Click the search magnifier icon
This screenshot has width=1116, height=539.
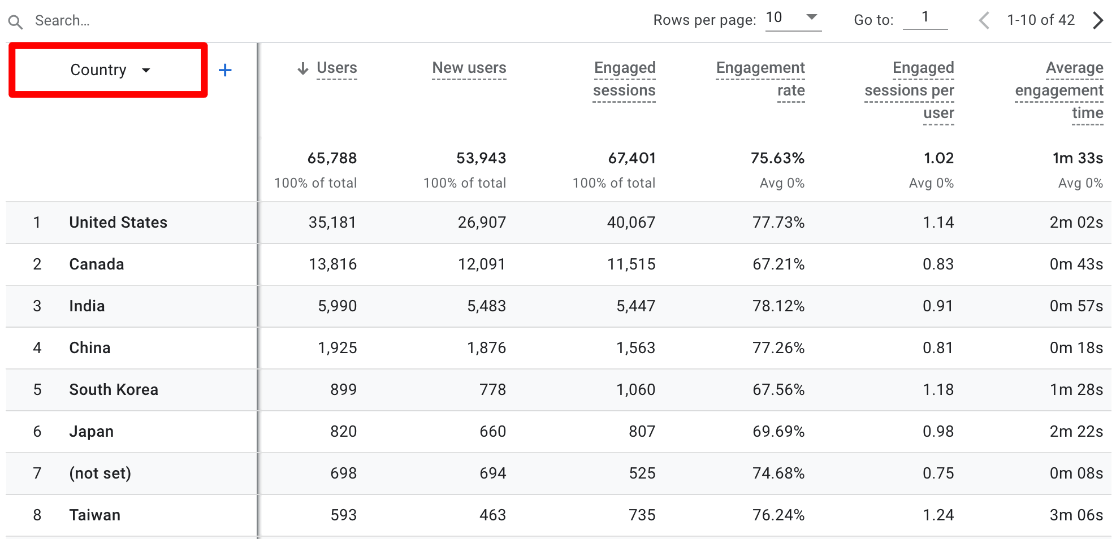15,21
